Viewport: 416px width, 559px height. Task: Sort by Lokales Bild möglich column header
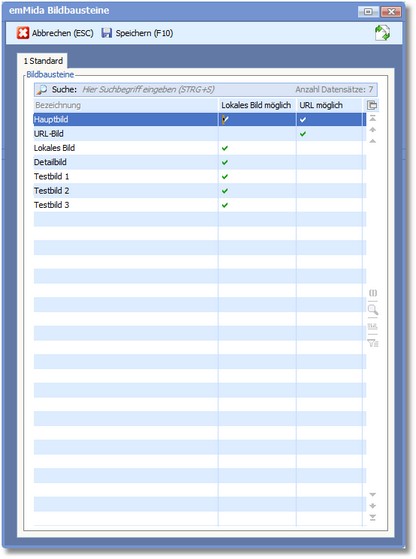point(257,105)
